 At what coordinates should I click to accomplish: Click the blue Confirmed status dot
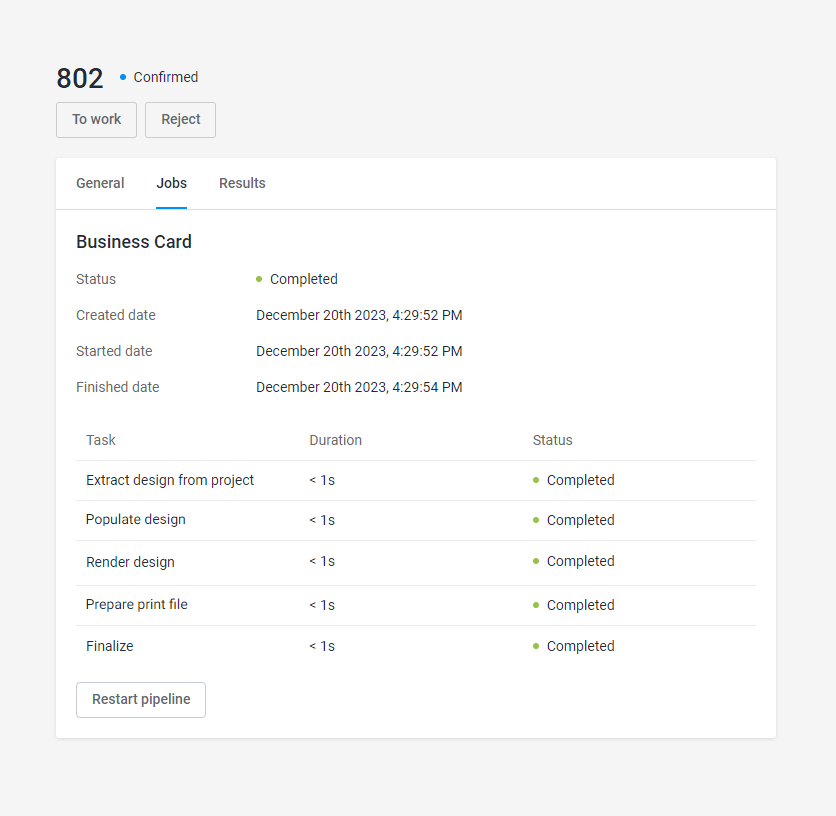coord(123,77)
